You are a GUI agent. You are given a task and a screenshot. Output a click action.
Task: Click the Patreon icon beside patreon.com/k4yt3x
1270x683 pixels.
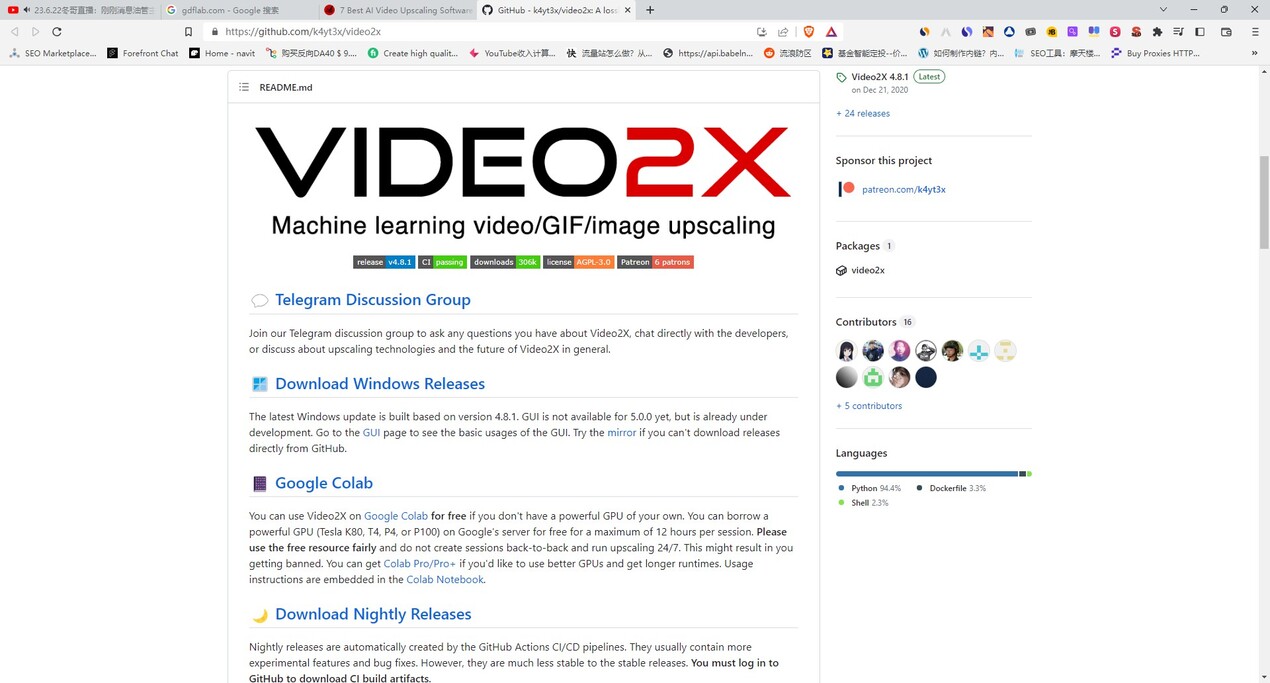coord(845,188)
